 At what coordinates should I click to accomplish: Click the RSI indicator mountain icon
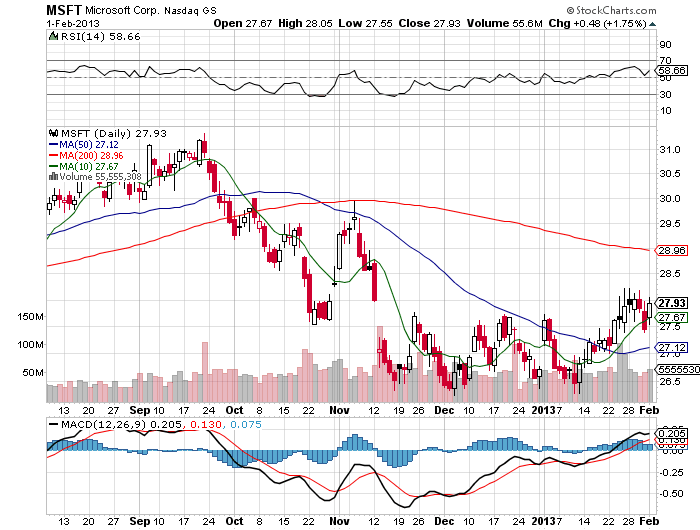click(53, 36)
